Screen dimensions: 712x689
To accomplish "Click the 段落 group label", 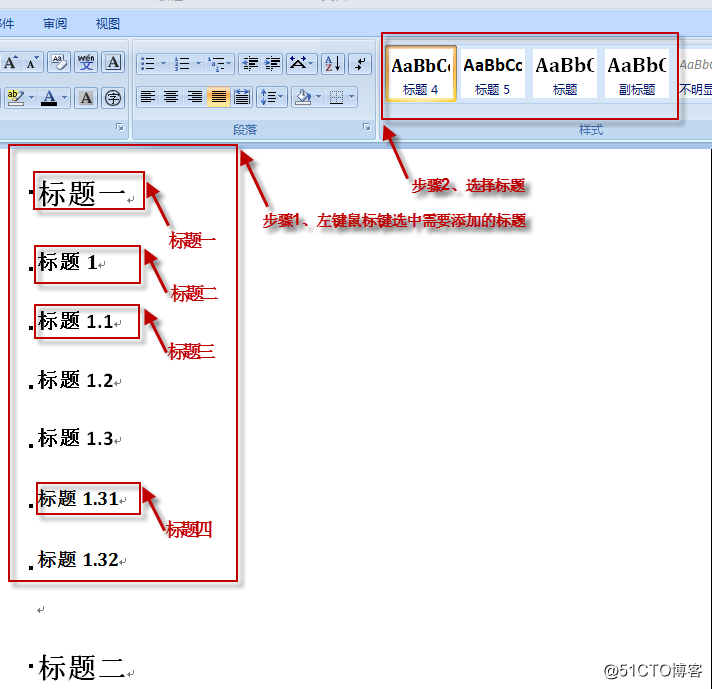I will 245,130.
